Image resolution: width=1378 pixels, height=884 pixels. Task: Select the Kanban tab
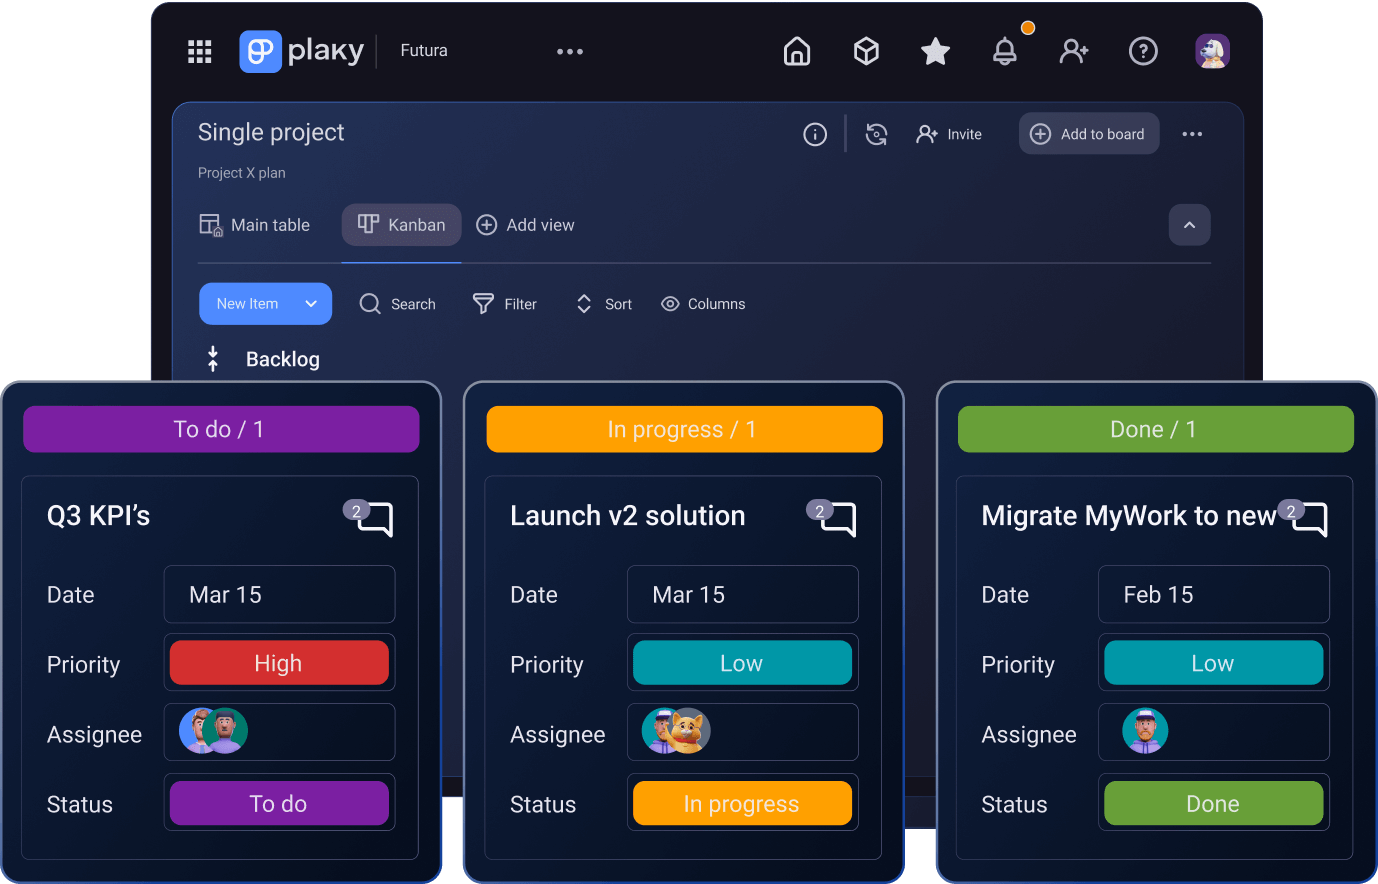pos(401,225)
